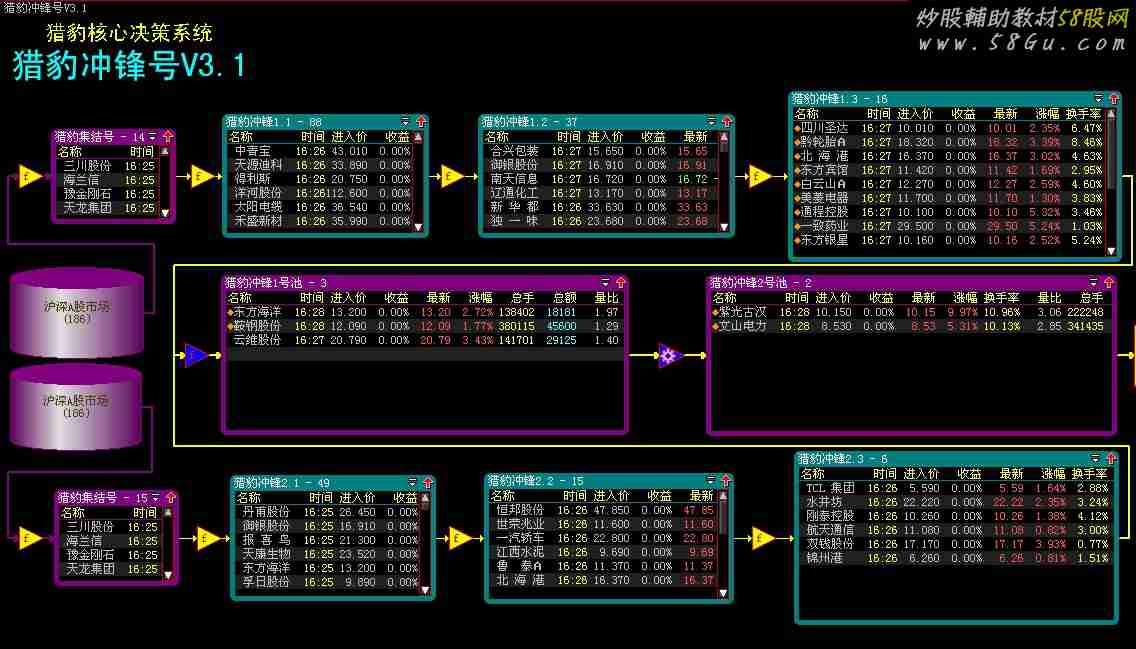The height and width of the screenshot is (649, 1136).
Task: Click the 沪深A股市场 cylinder linked to 猎豹集结号 - 14
Action: tap(77, 313)
